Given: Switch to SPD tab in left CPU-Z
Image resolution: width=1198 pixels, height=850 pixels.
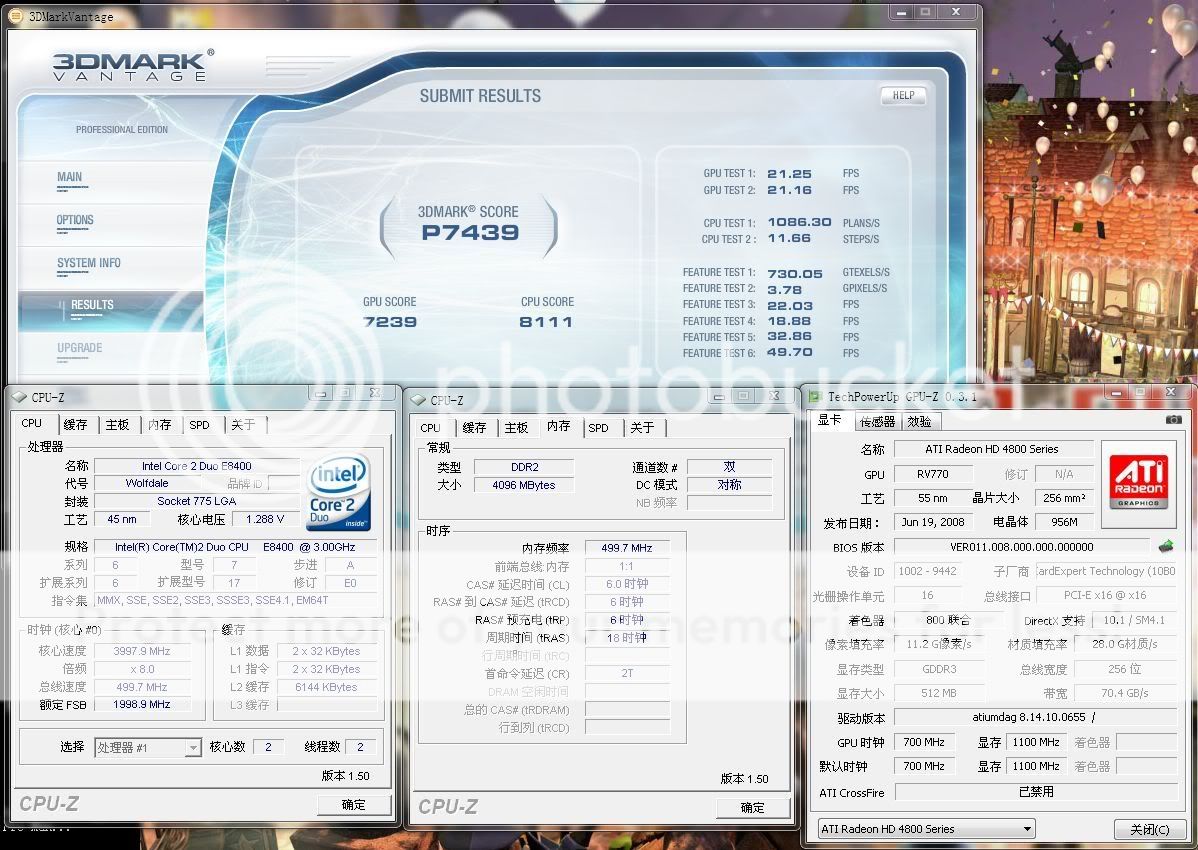Looking at the screenshot, I should click(x=199, y=425).
